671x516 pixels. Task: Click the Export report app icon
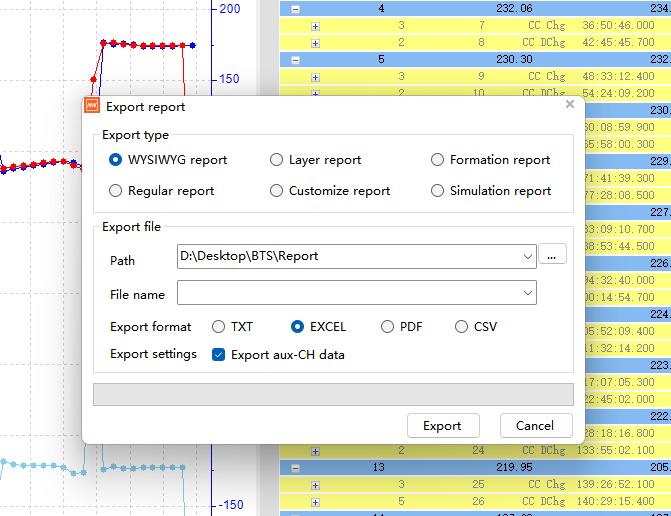pos(92,105)
